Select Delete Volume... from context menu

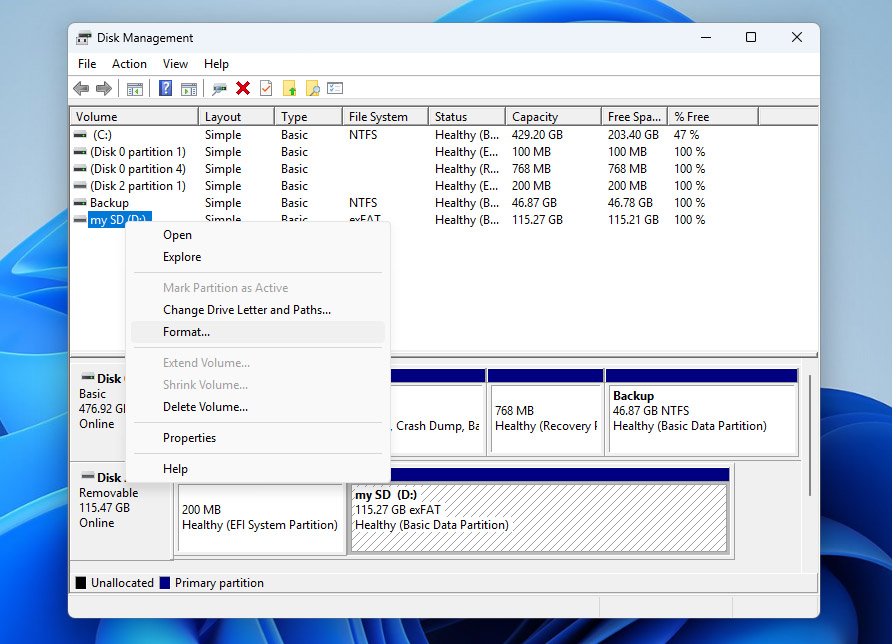tap(258, 407)
